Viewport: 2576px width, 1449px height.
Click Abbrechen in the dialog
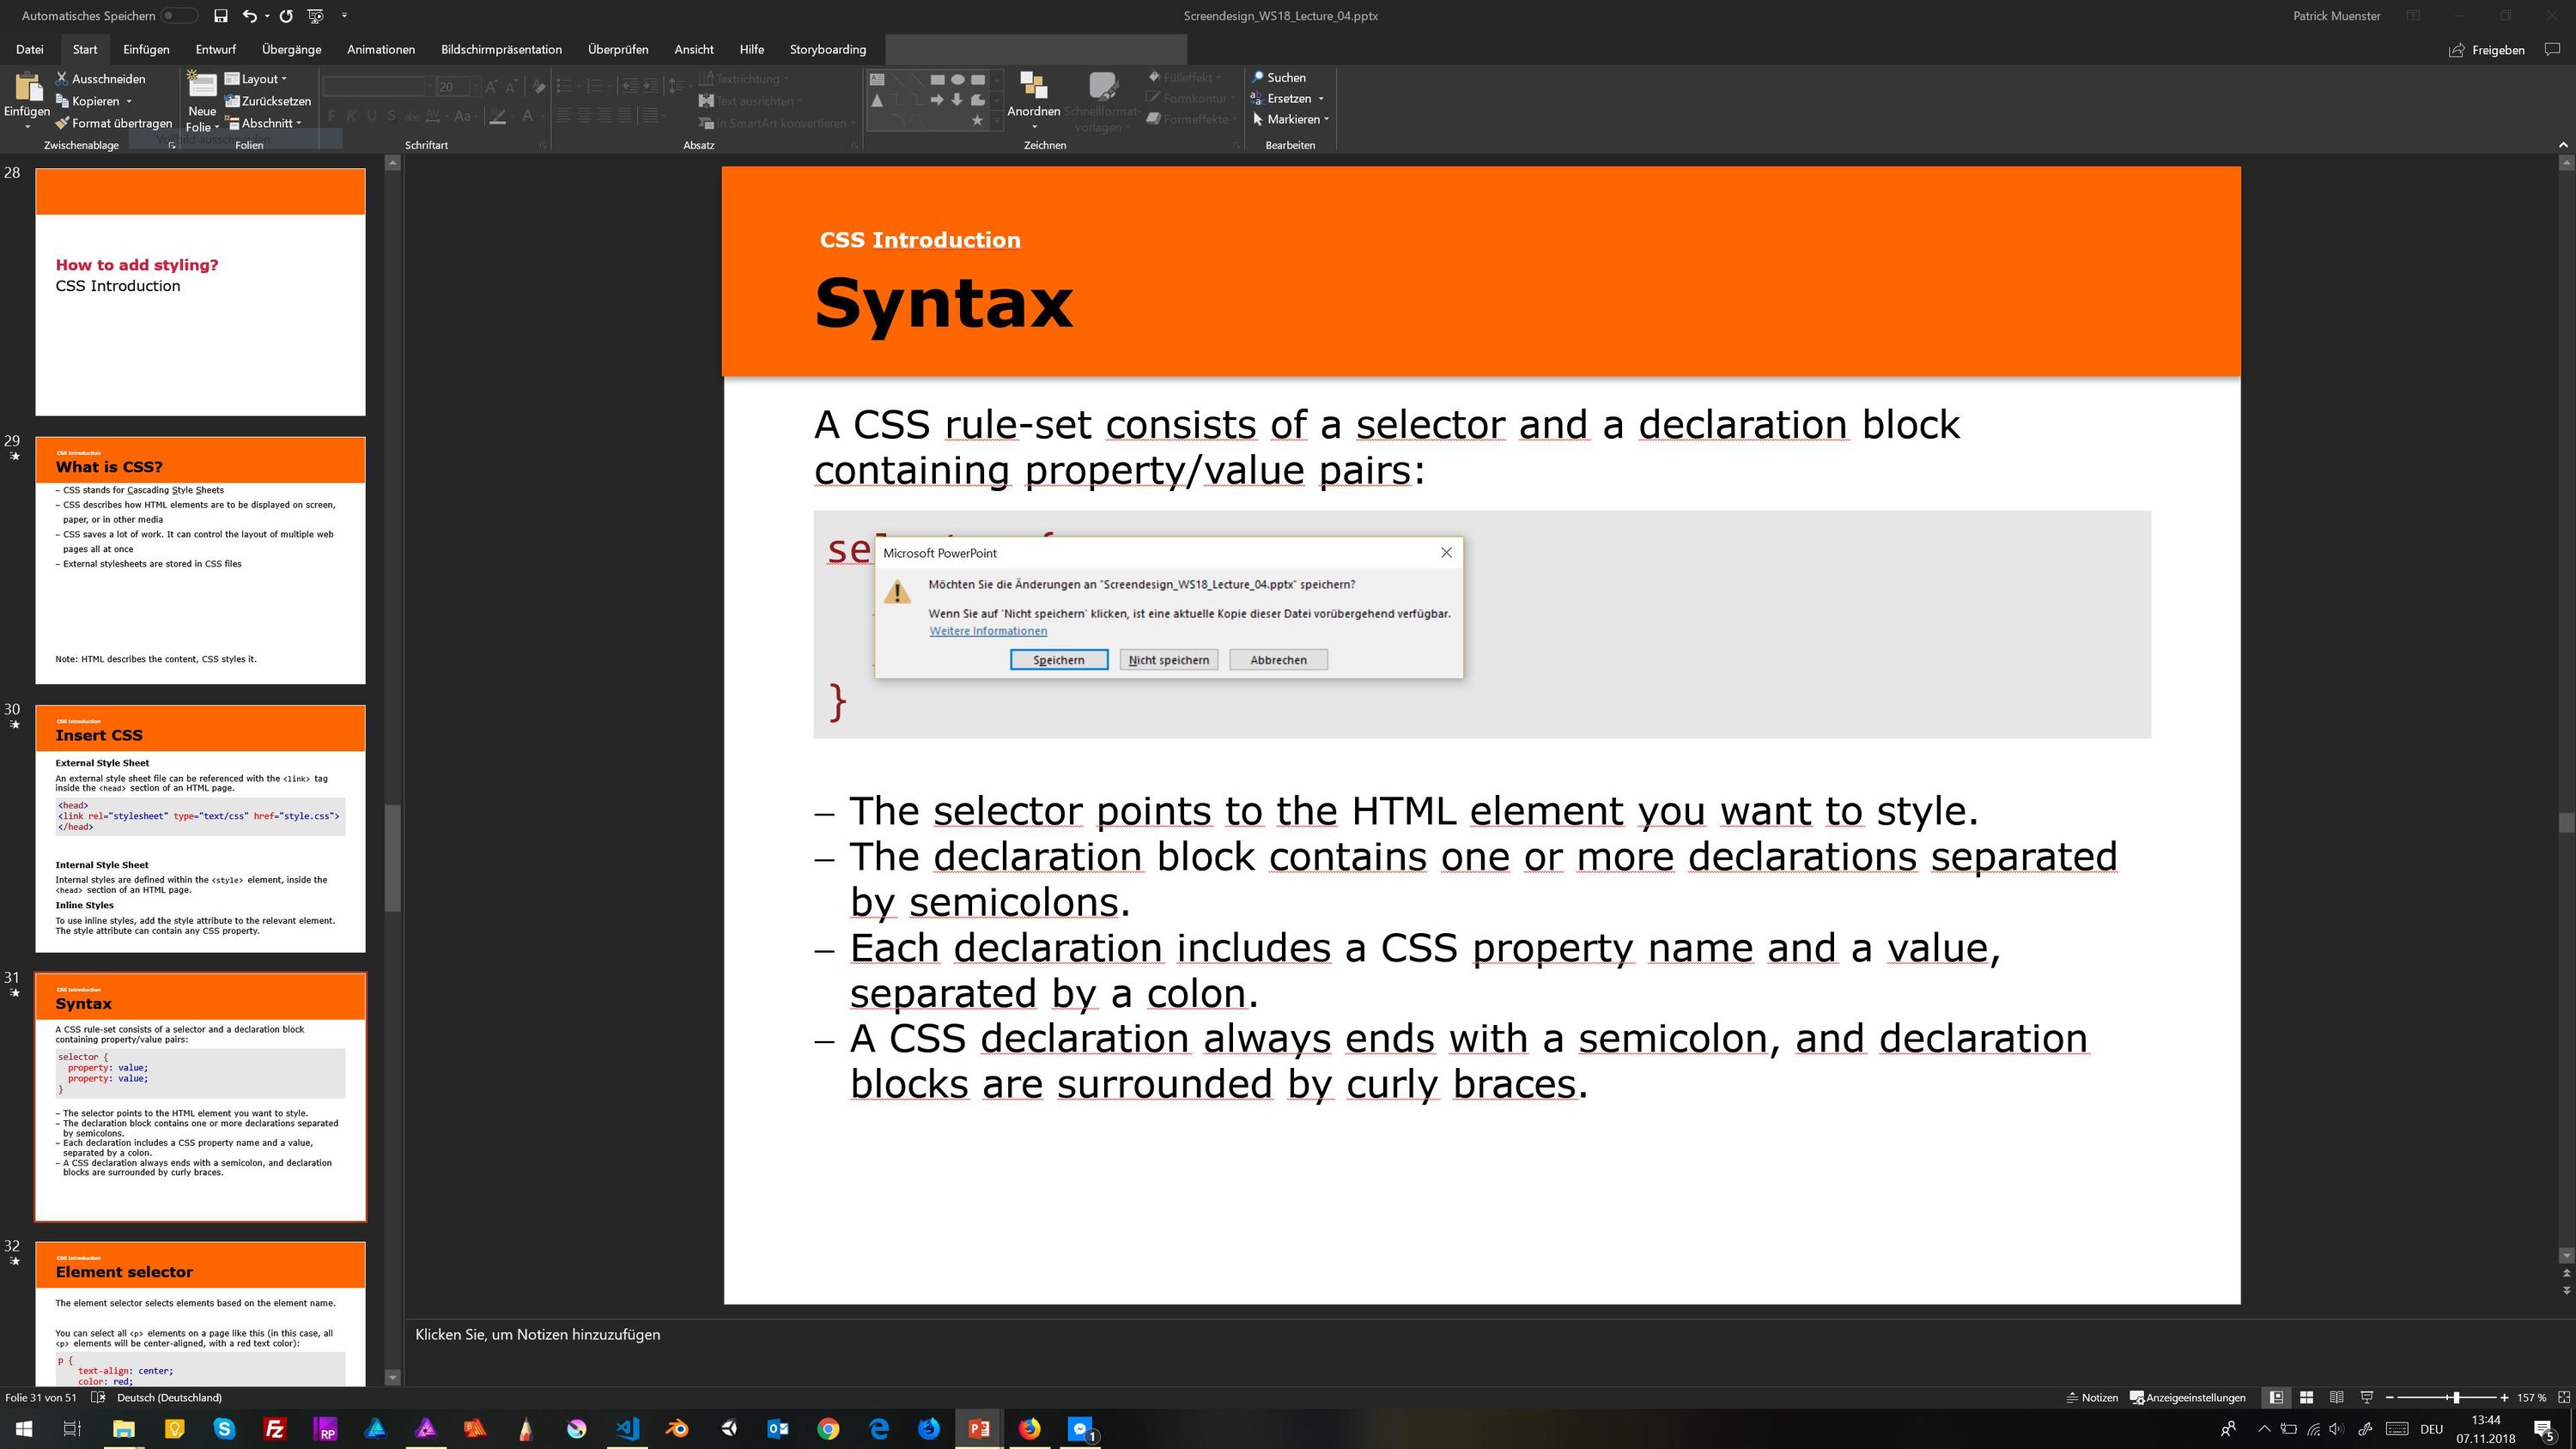[x=1278, y=660]
